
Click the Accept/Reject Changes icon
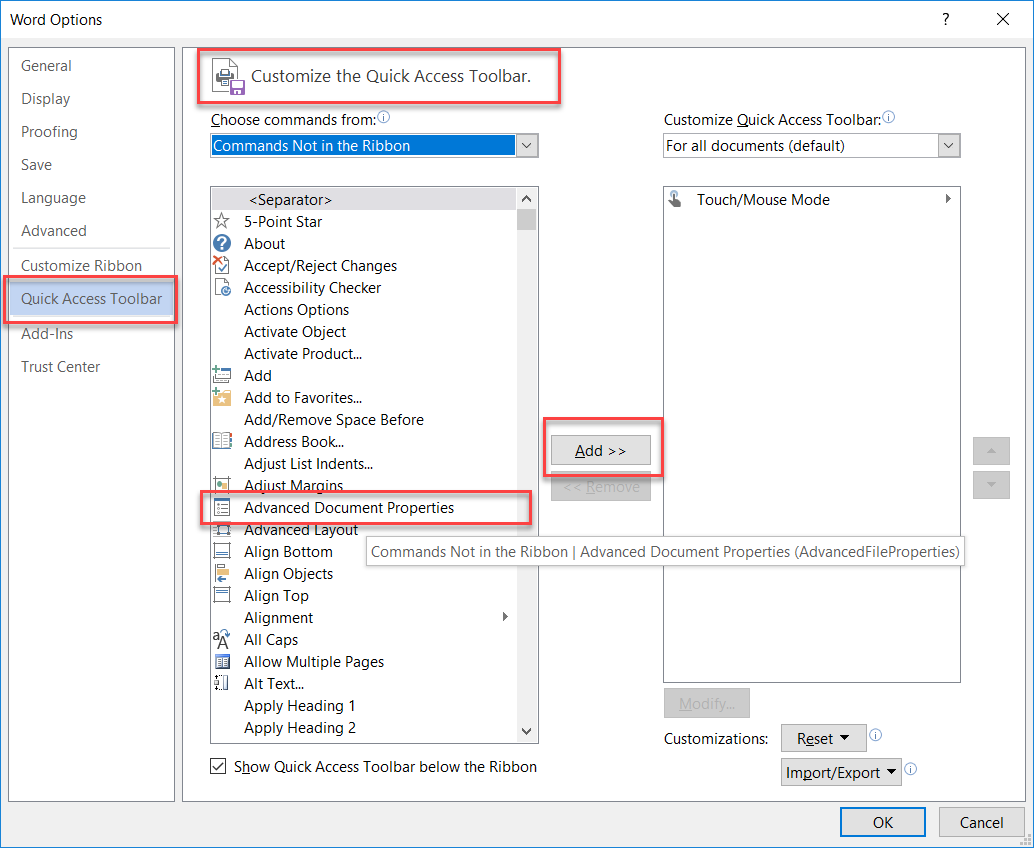click(222, 265)
